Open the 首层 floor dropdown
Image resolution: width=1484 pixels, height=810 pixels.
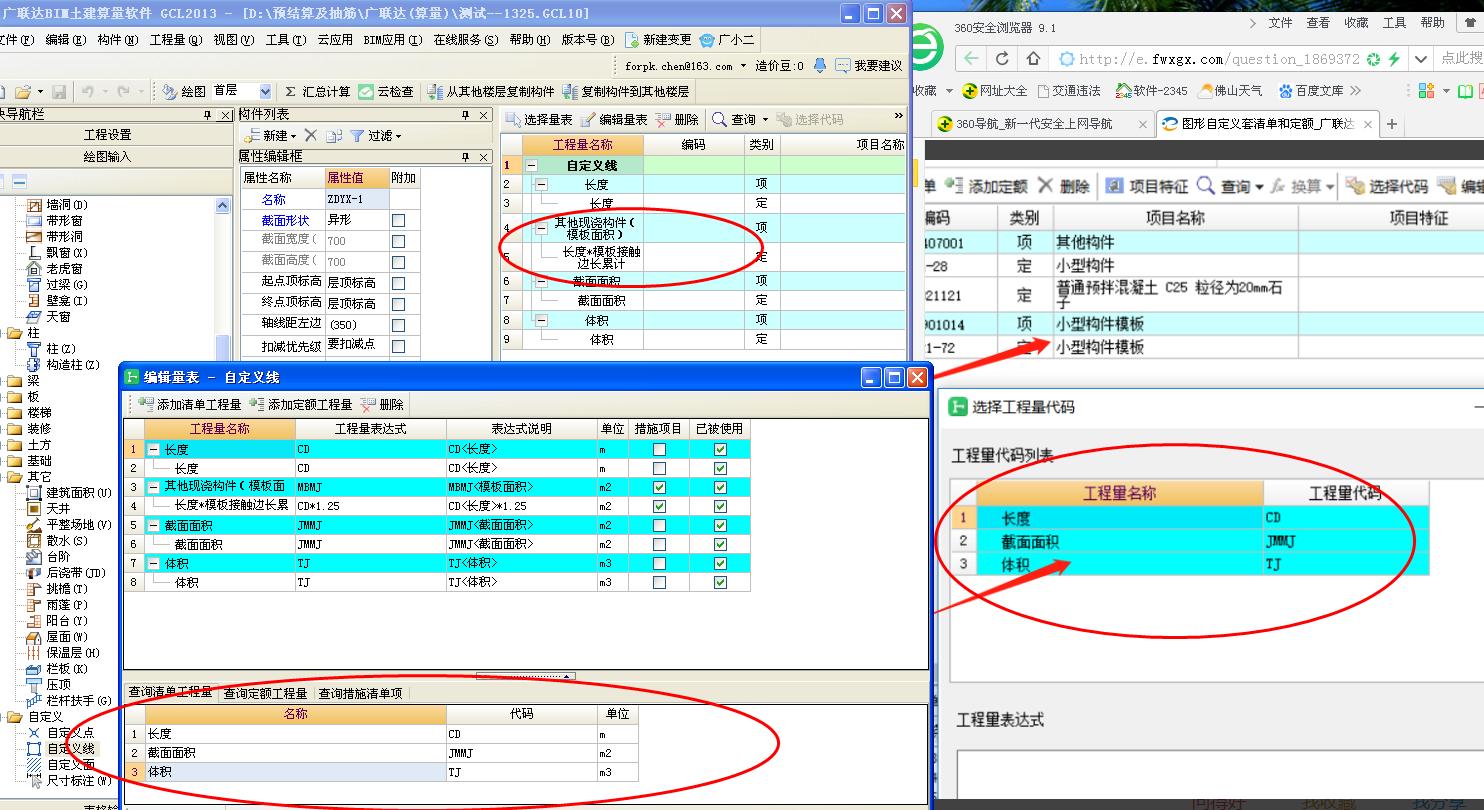click(265, 91)
